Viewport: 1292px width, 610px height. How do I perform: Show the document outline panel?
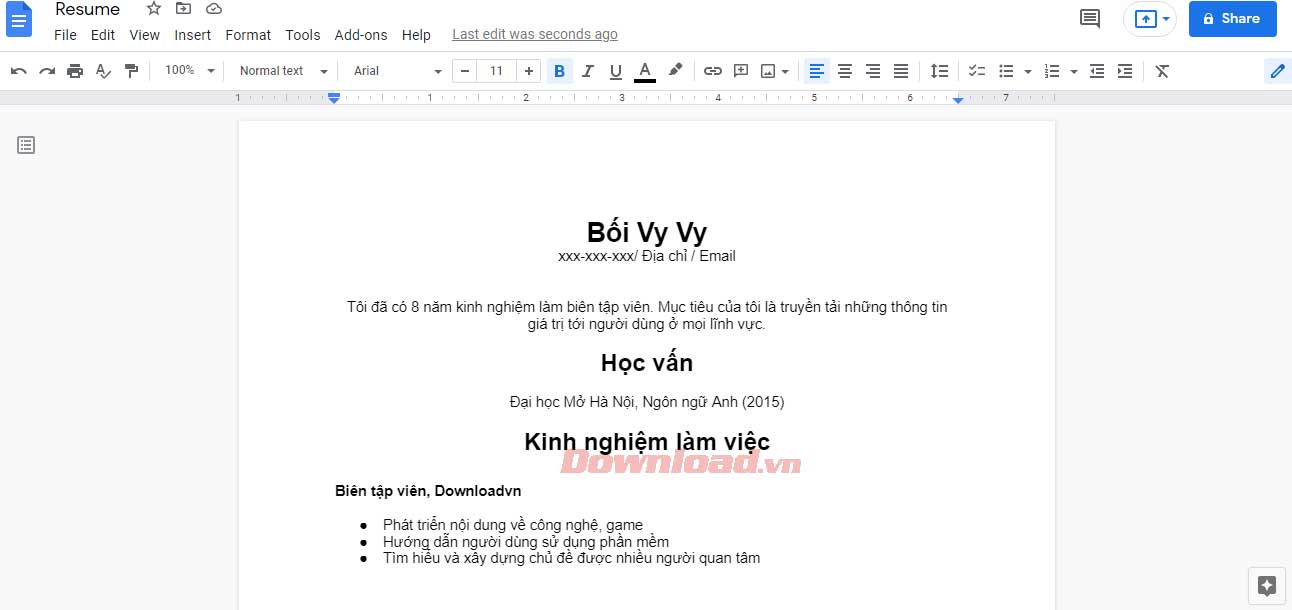tap(25, 144)
